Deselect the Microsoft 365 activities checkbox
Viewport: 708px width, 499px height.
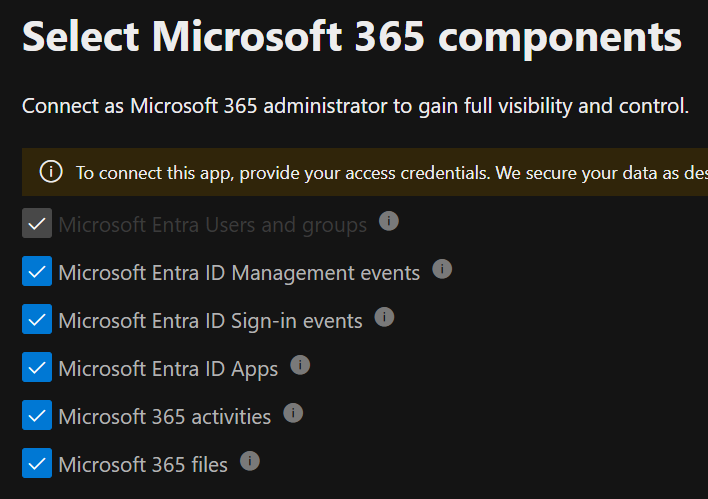pyautogui.click(x=37, y=416)
